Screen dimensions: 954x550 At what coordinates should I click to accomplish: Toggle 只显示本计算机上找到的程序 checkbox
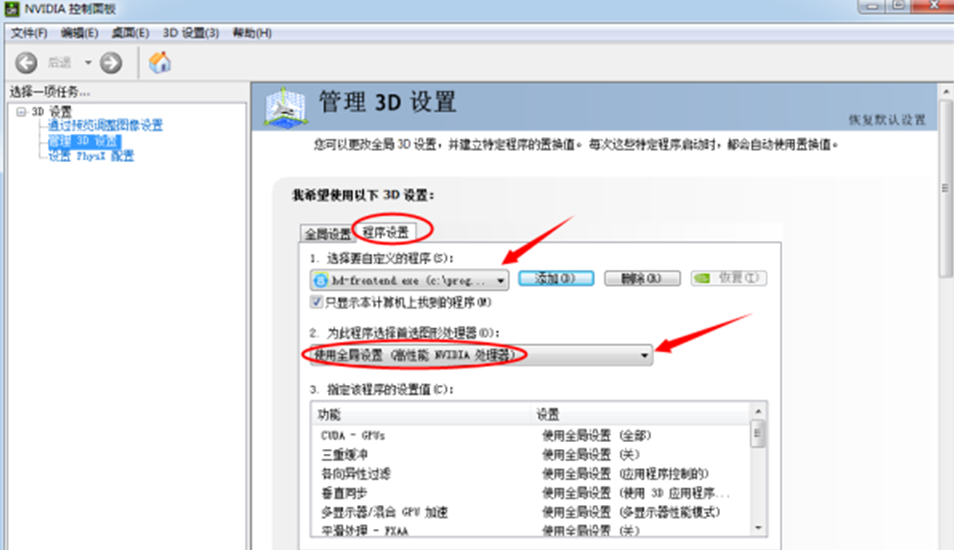point(316,302)
